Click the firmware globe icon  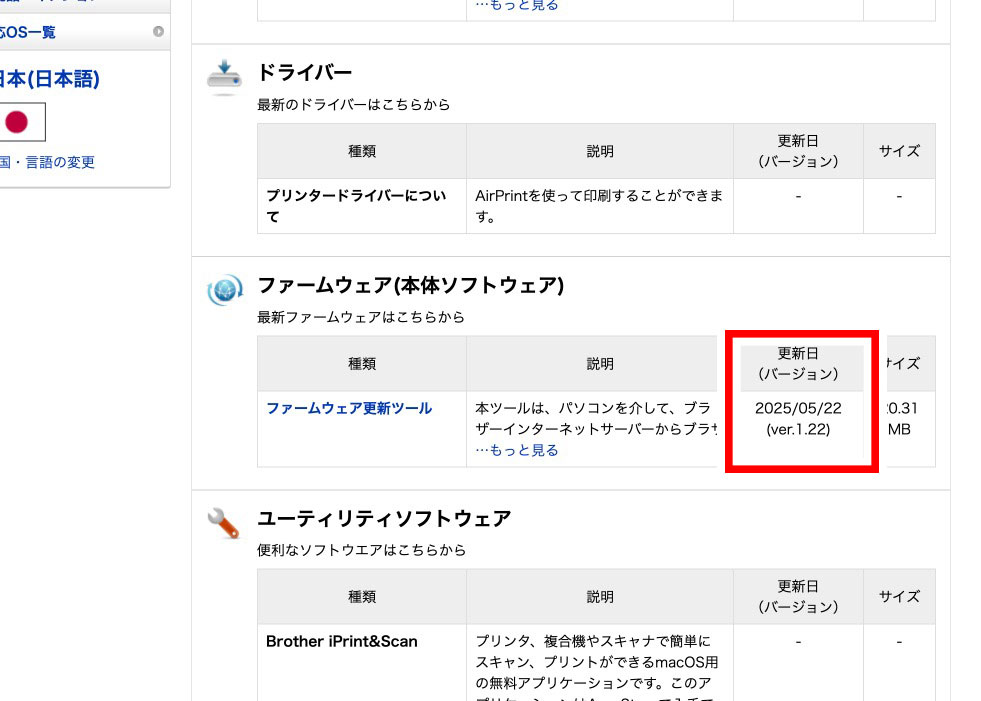pos(224,290)
